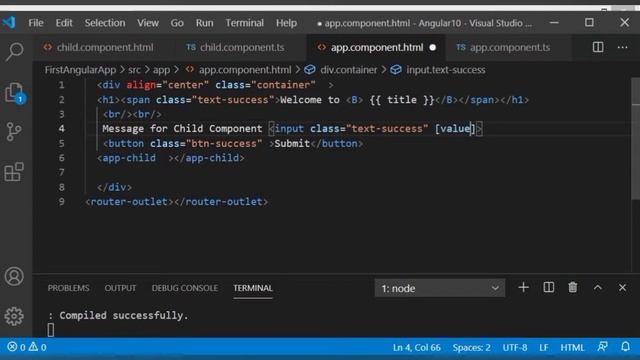Click the feedback icon in status bar
640x360 pixels.
tap(602, 347)
